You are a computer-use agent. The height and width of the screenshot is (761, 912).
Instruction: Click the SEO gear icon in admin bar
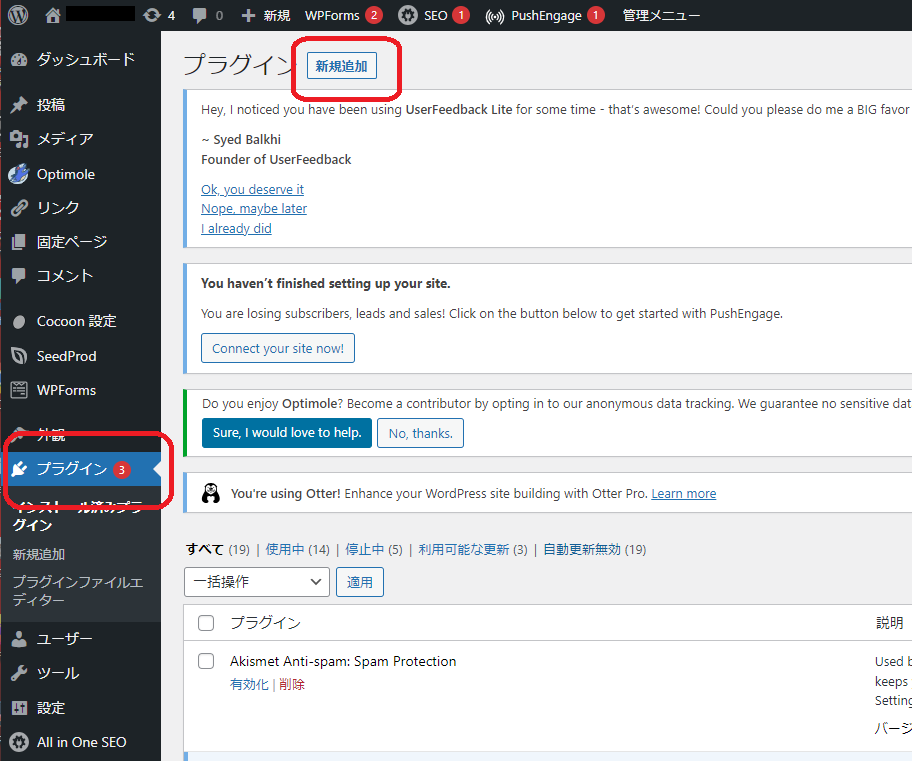click(408, 15)
